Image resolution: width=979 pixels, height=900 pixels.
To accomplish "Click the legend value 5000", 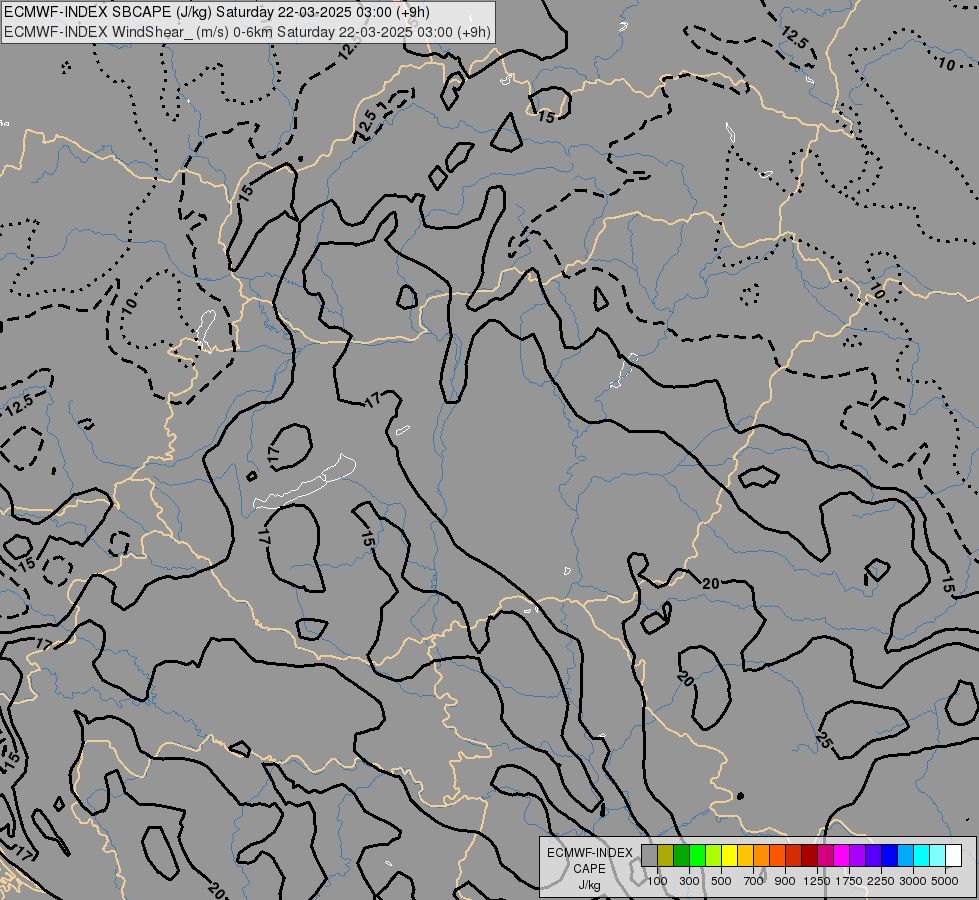I will [945, 881].
